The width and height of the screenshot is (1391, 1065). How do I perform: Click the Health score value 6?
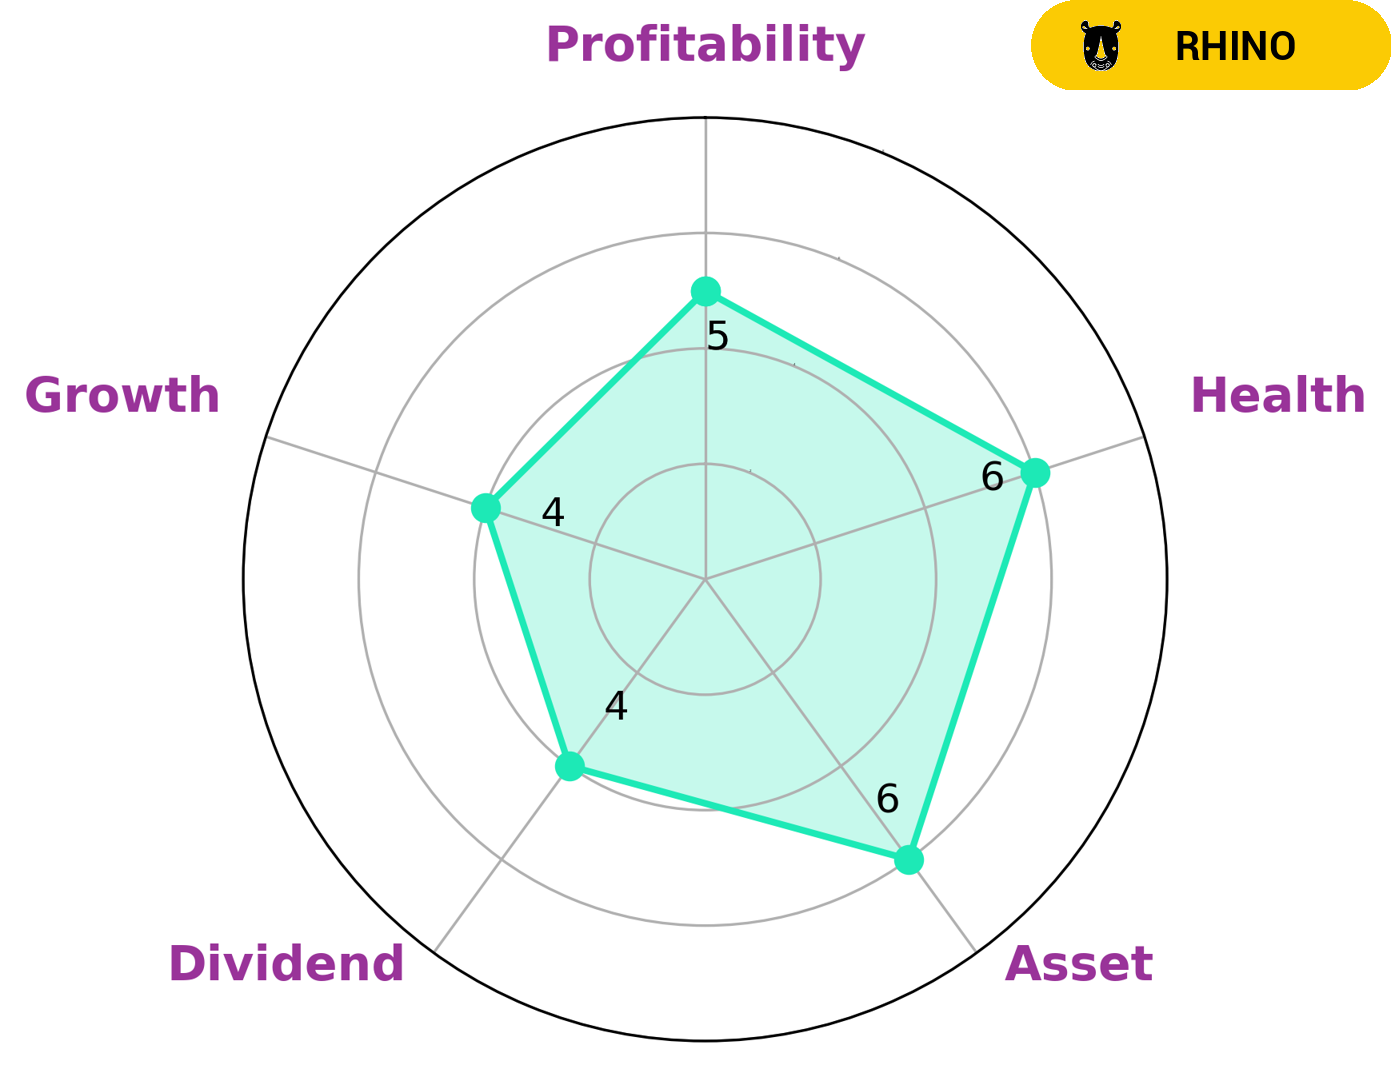click(992, 478)
